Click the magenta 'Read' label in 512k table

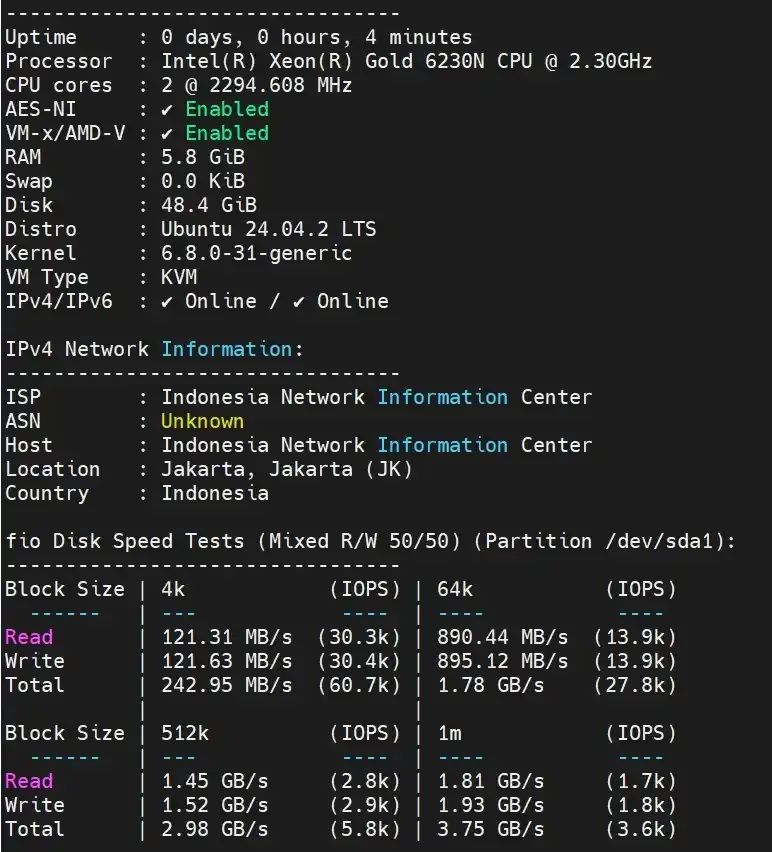click(x=29, y=781)
